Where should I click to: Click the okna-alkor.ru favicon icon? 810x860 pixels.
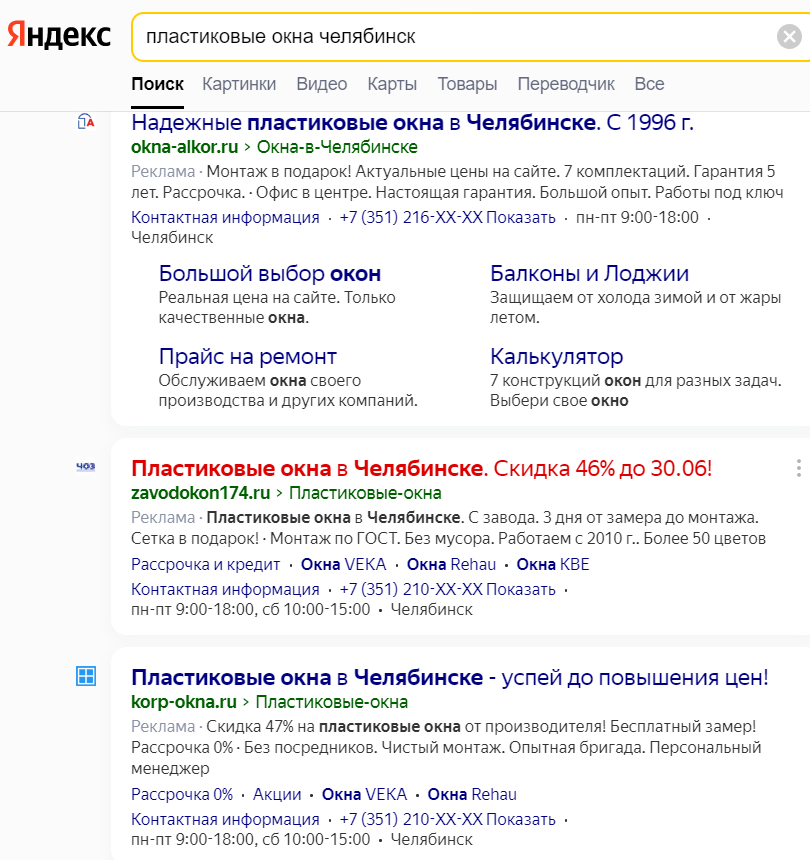tap(86, 121)
